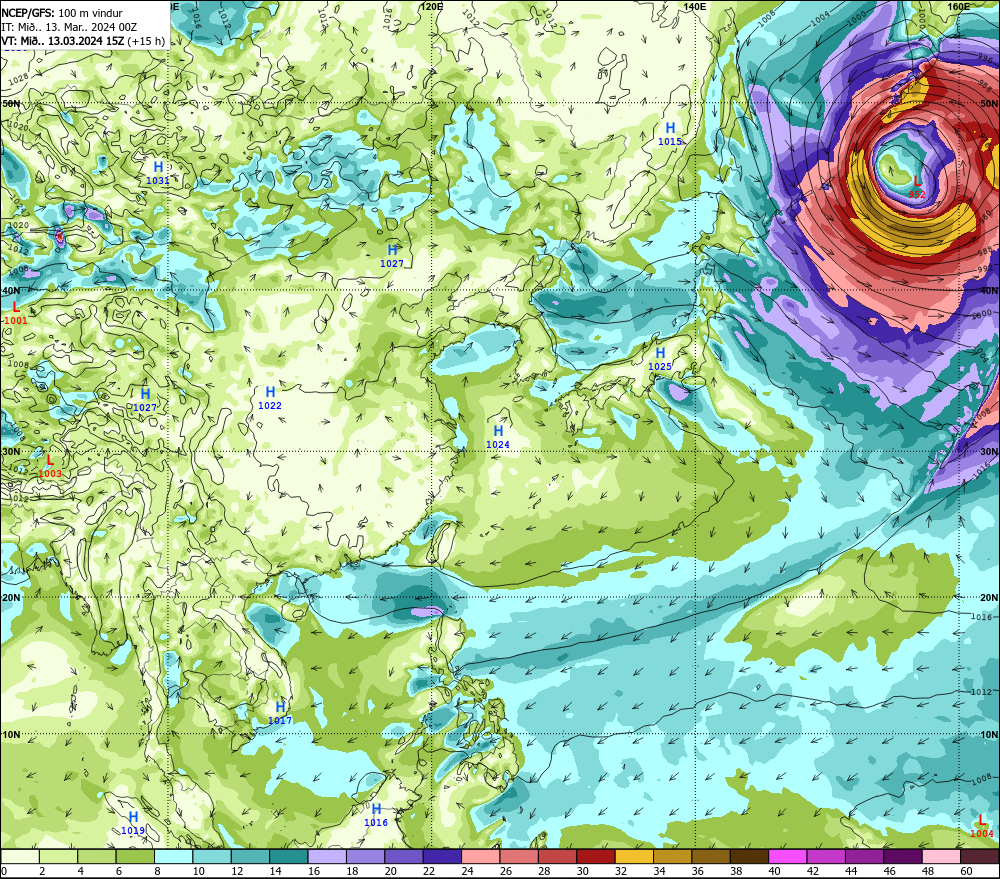This screenshot has height=879, width=1000.
Task: Click the 1019 high pressure value
Action: (133, 831)
